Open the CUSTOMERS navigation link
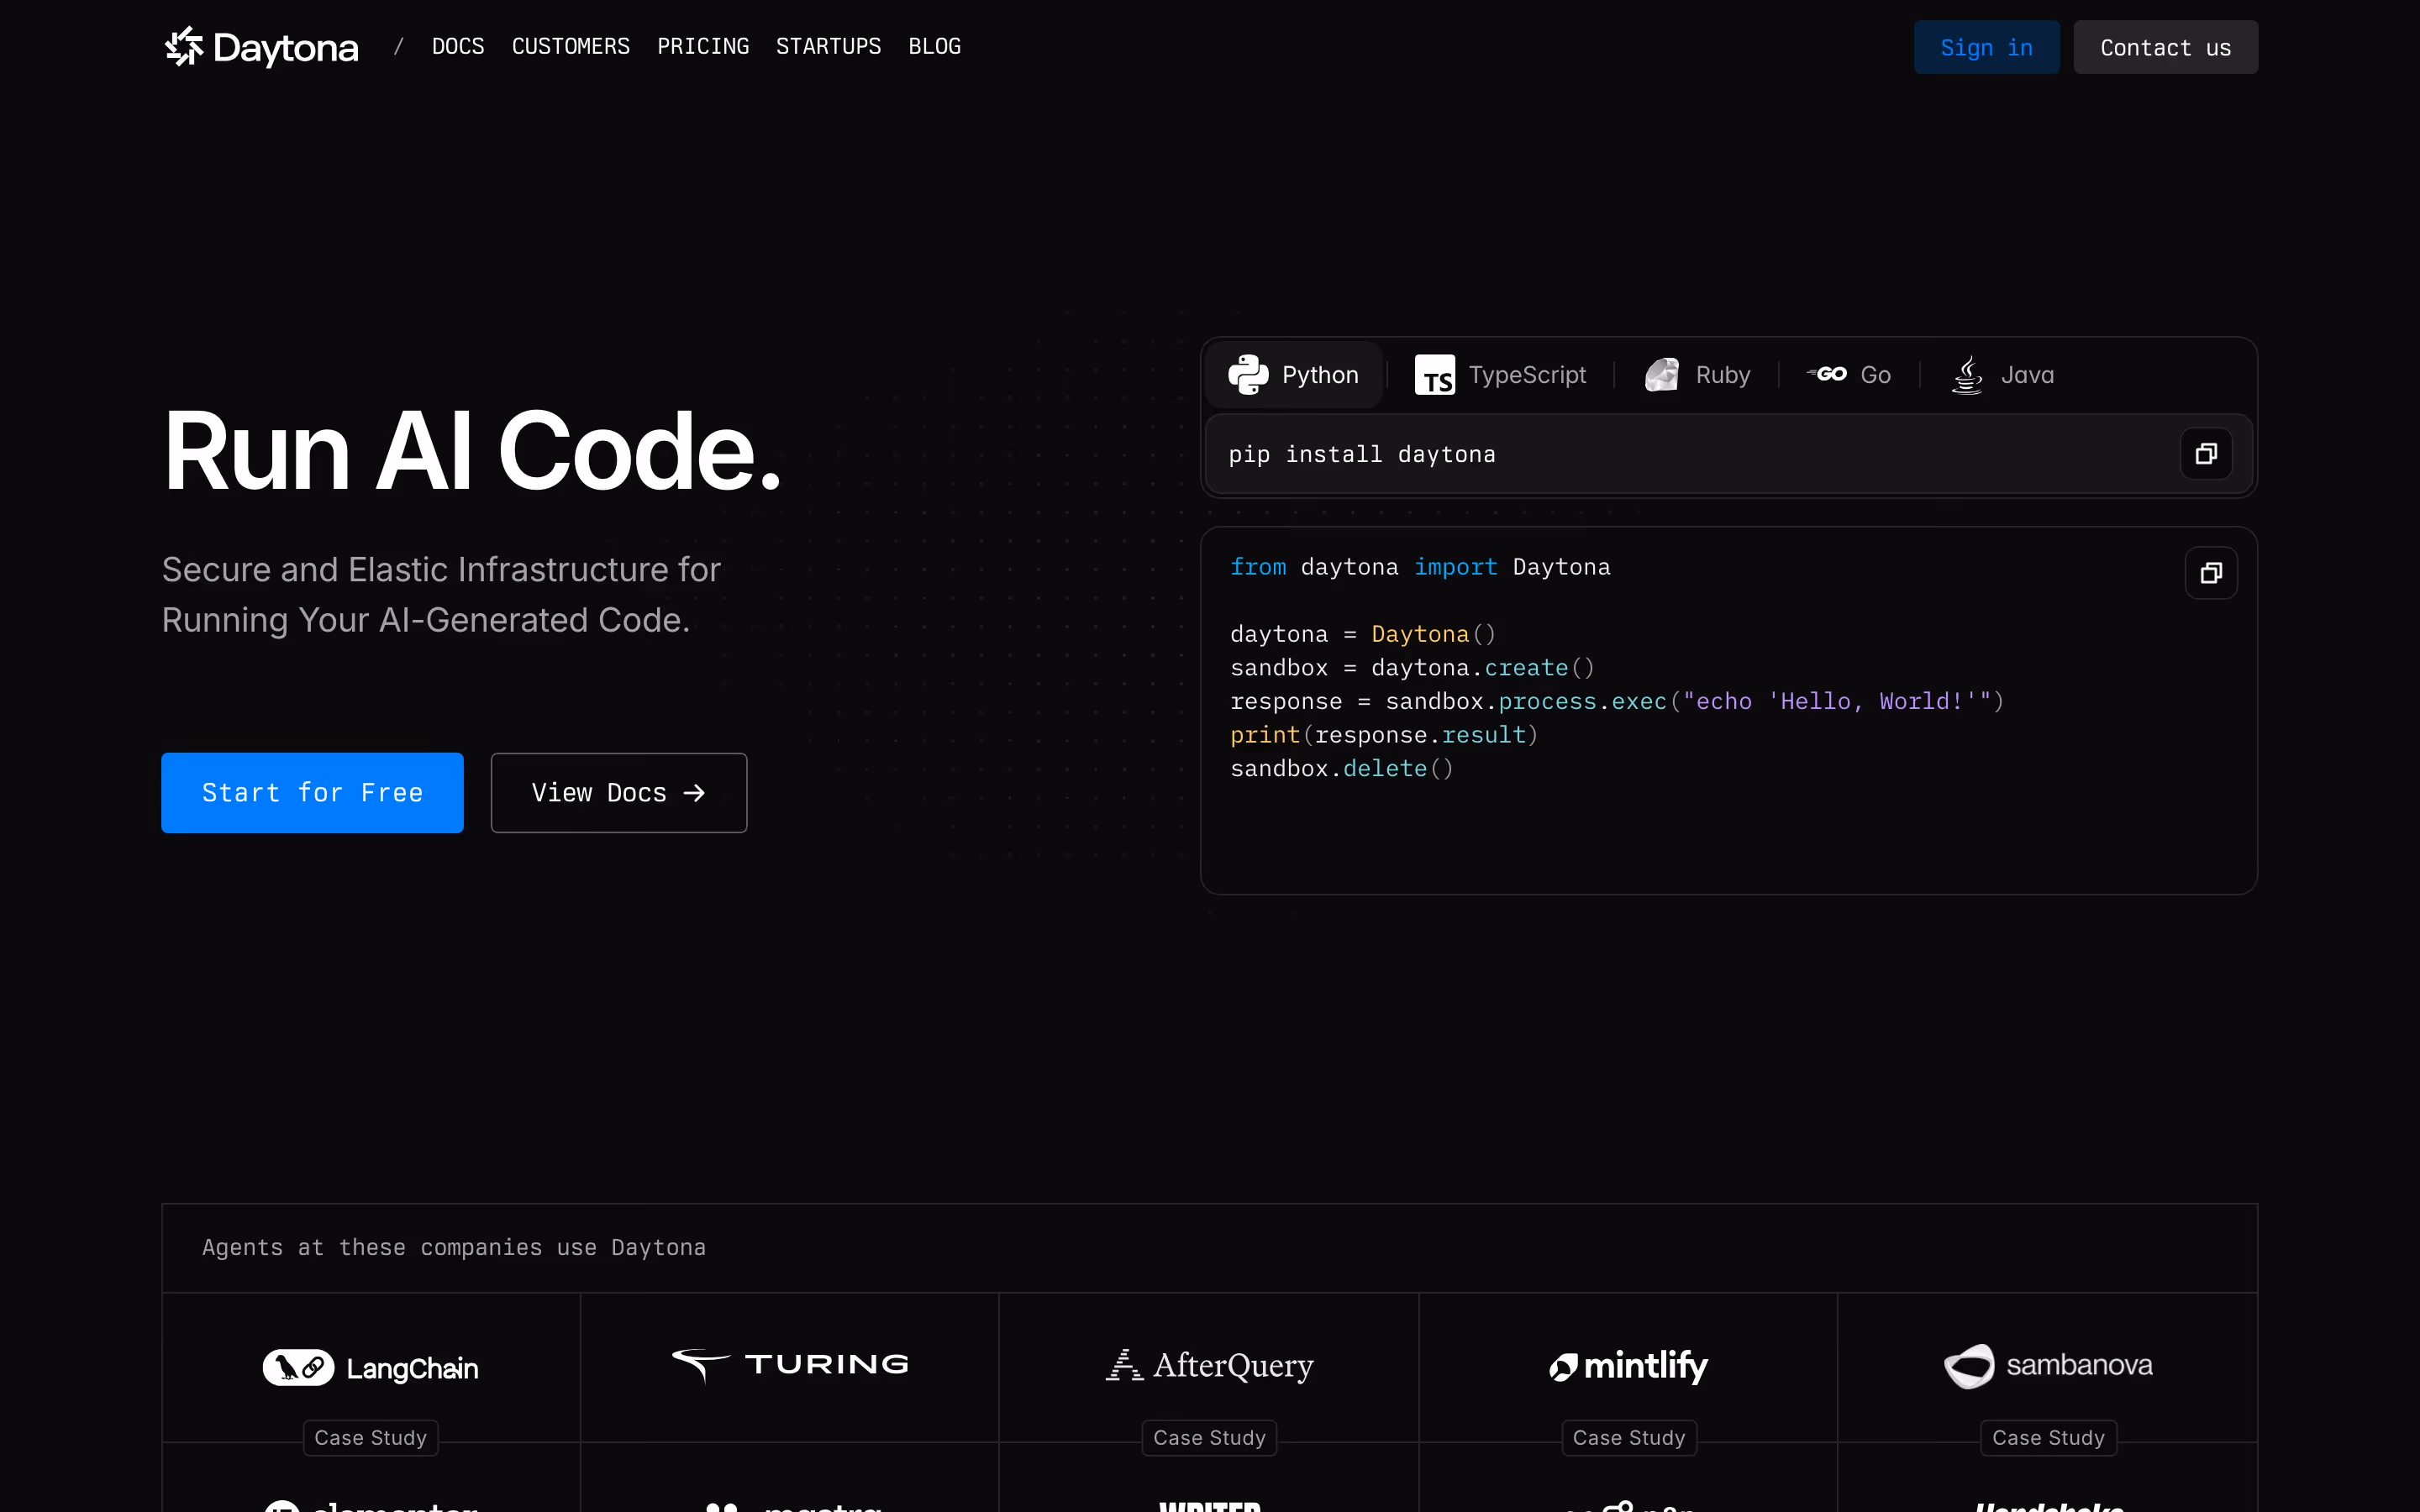Viewport: 2420px width, 1512px height. click(x=571, y=47)
